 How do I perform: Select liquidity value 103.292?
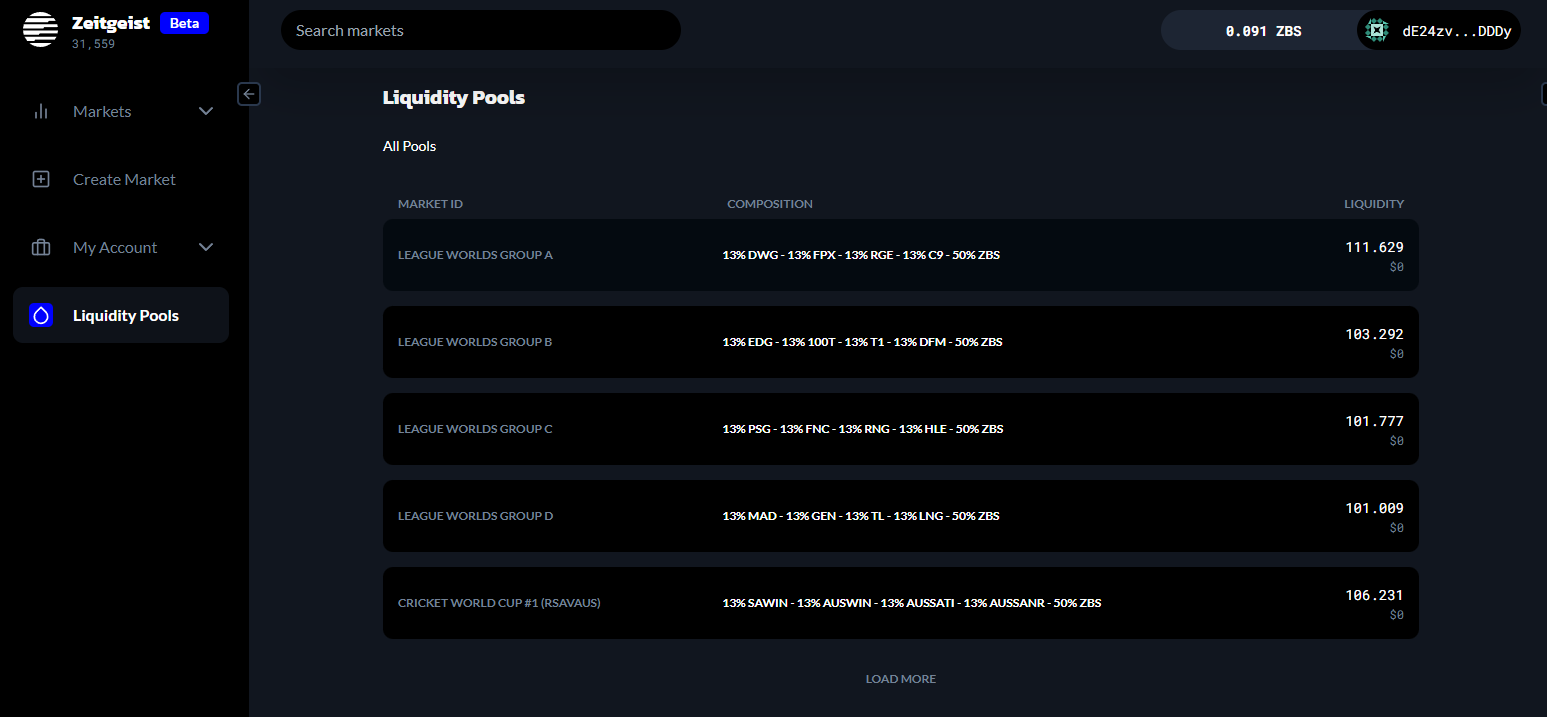point(1375,334)
